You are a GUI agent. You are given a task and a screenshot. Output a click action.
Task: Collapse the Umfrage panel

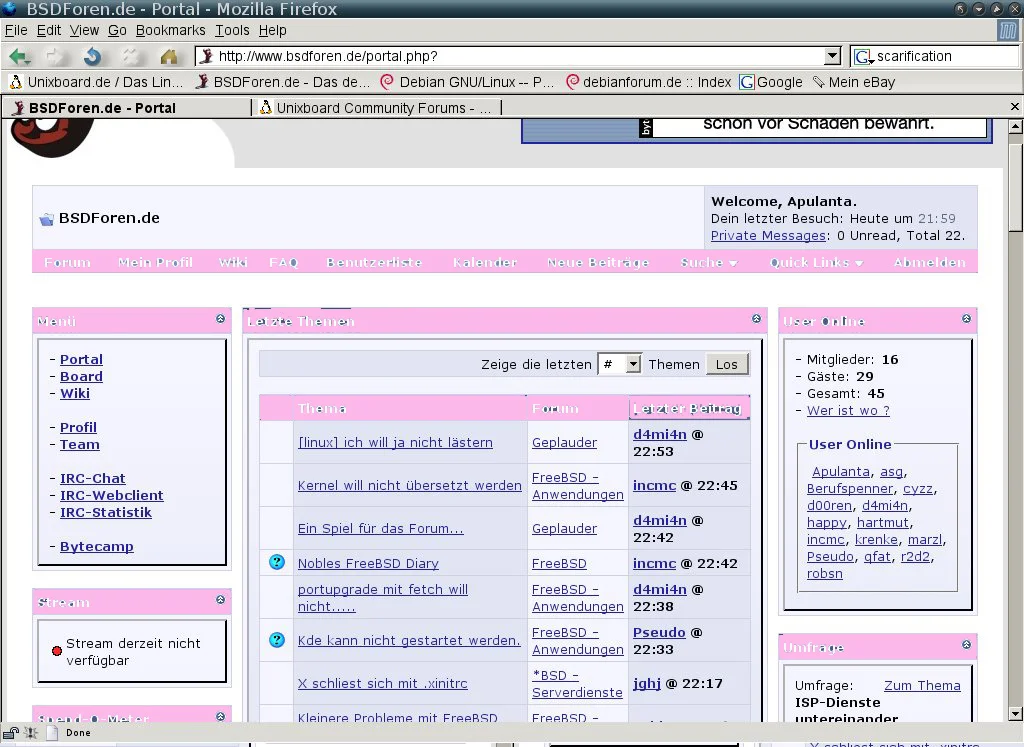(x=967, y=644)
